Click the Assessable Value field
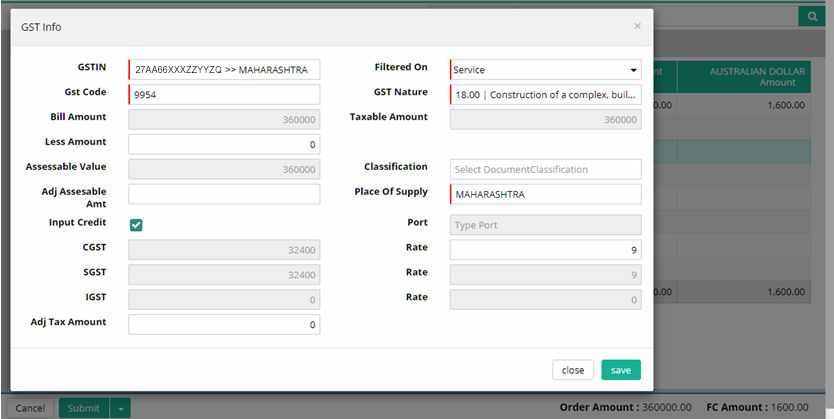 224,170
